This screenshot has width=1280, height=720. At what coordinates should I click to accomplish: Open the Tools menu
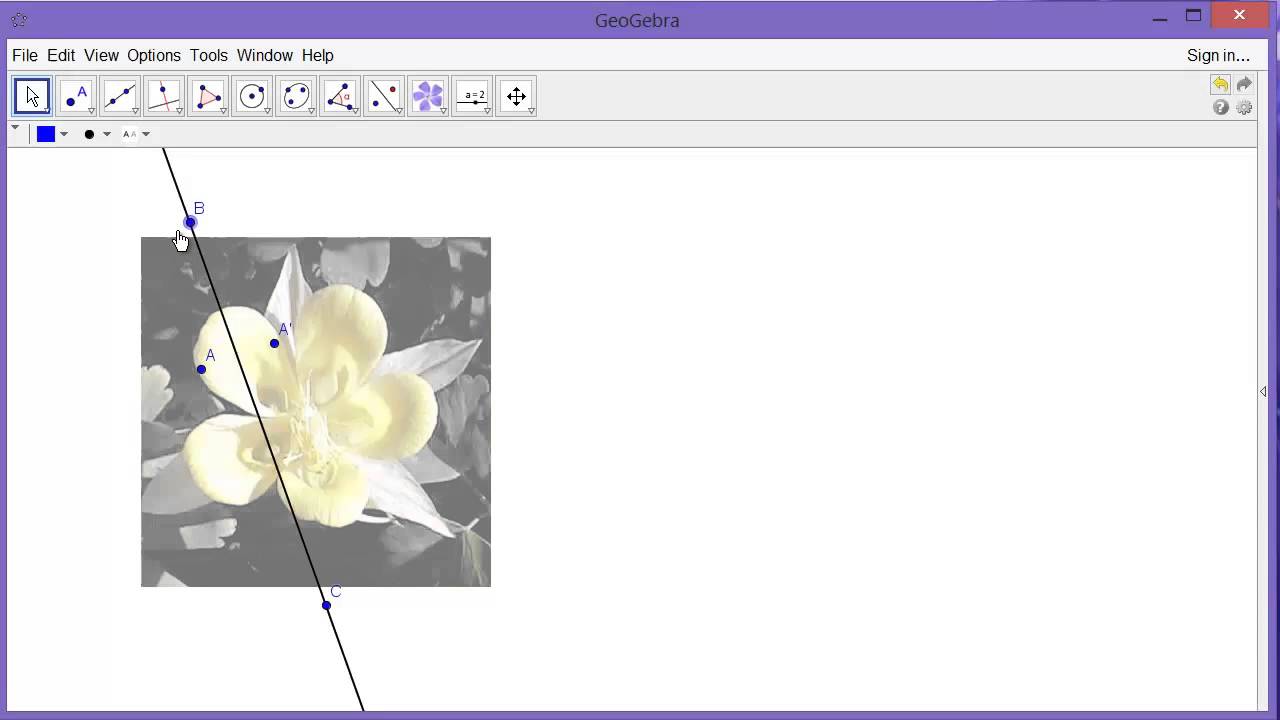pos(209,55)
